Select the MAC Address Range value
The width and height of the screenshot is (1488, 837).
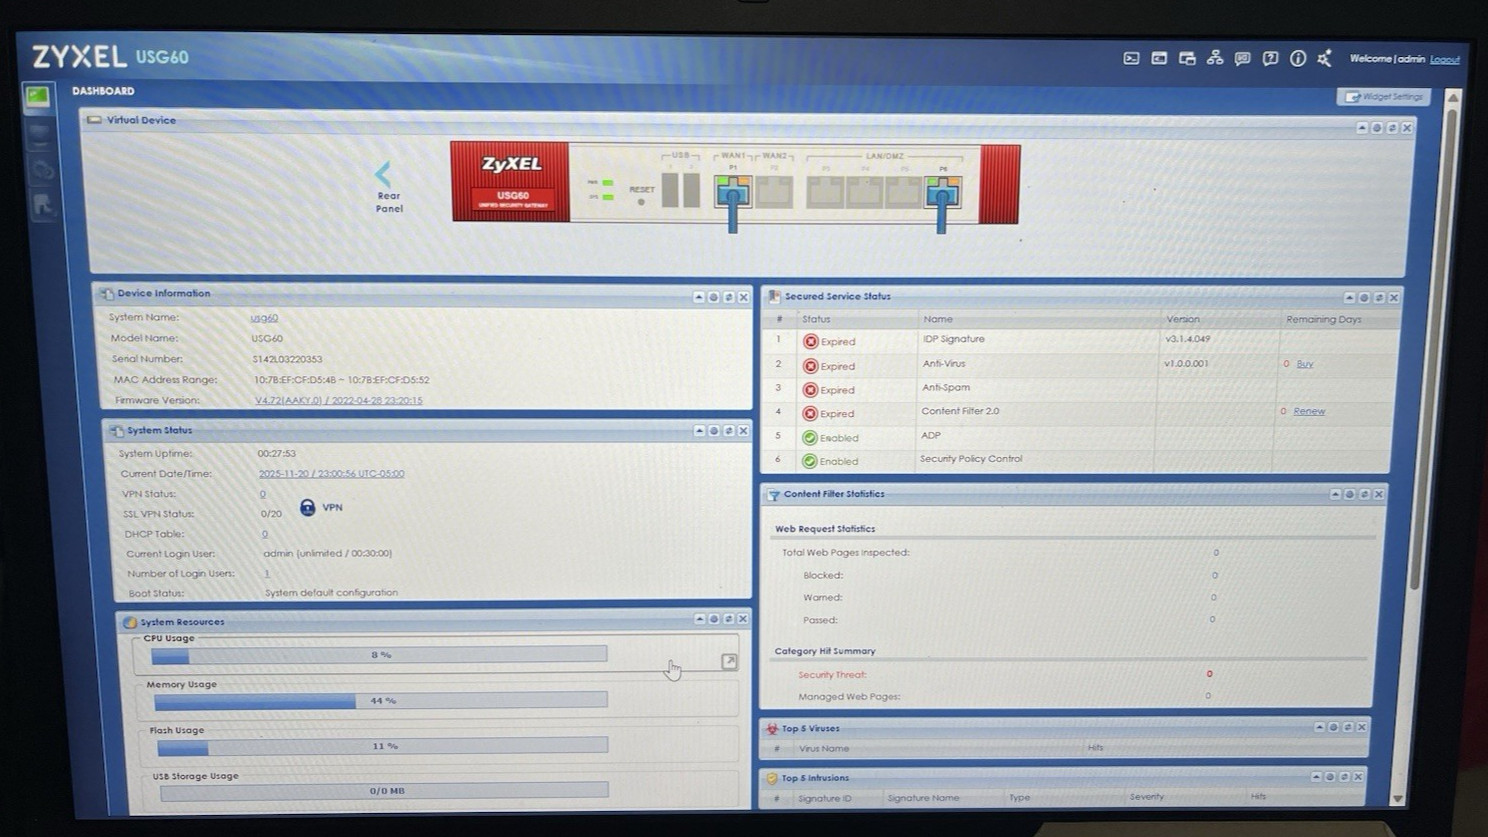pos(341,380)
